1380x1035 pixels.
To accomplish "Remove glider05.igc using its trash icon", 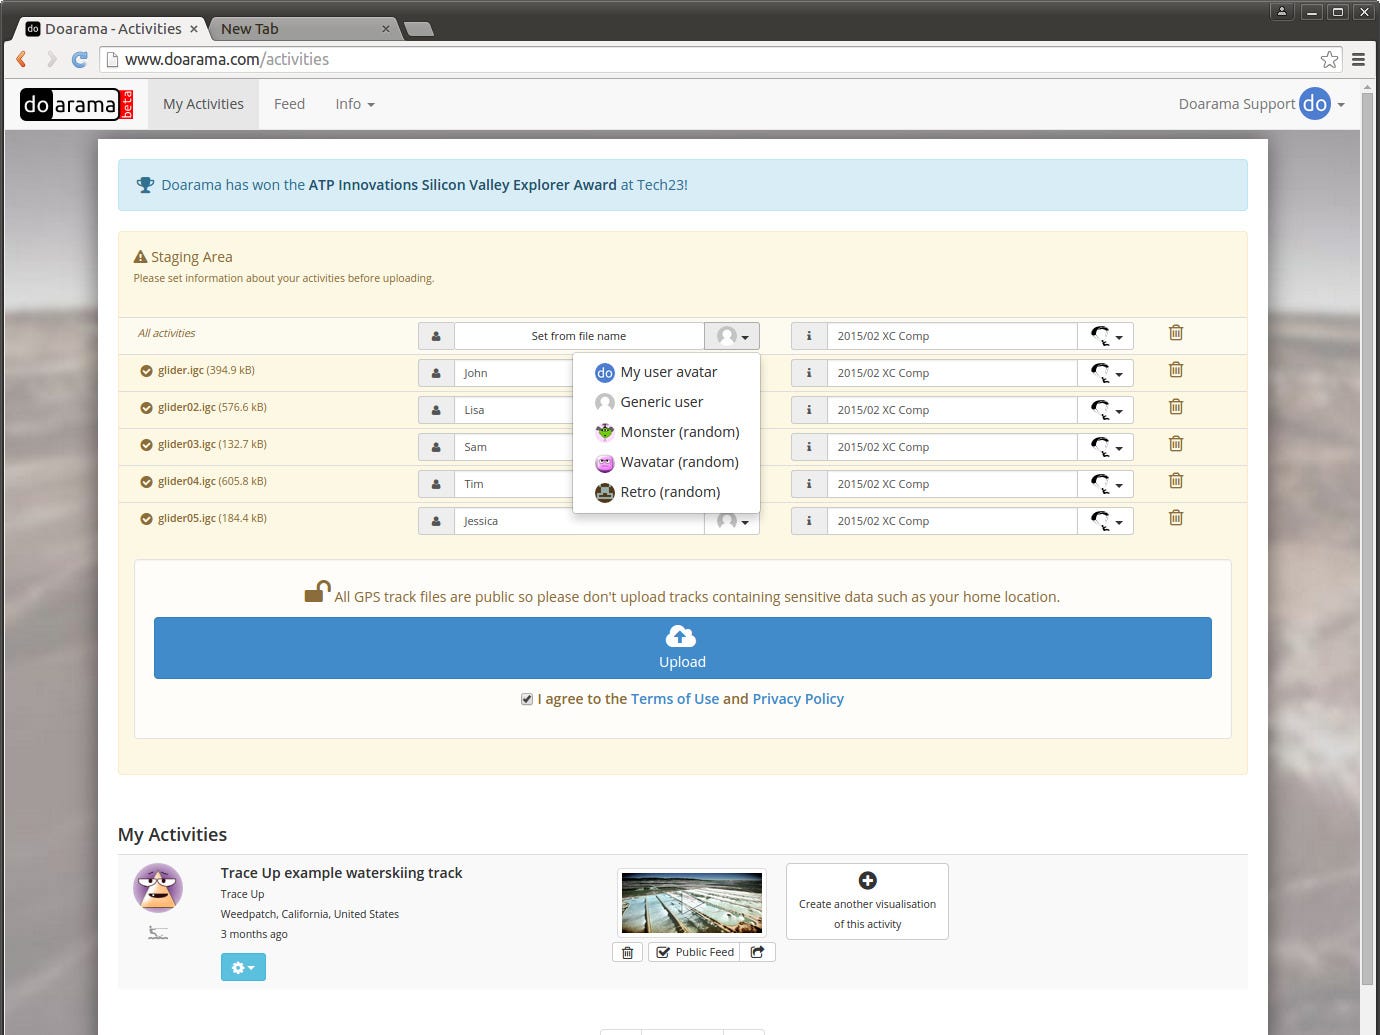I will click(1176, 518).
